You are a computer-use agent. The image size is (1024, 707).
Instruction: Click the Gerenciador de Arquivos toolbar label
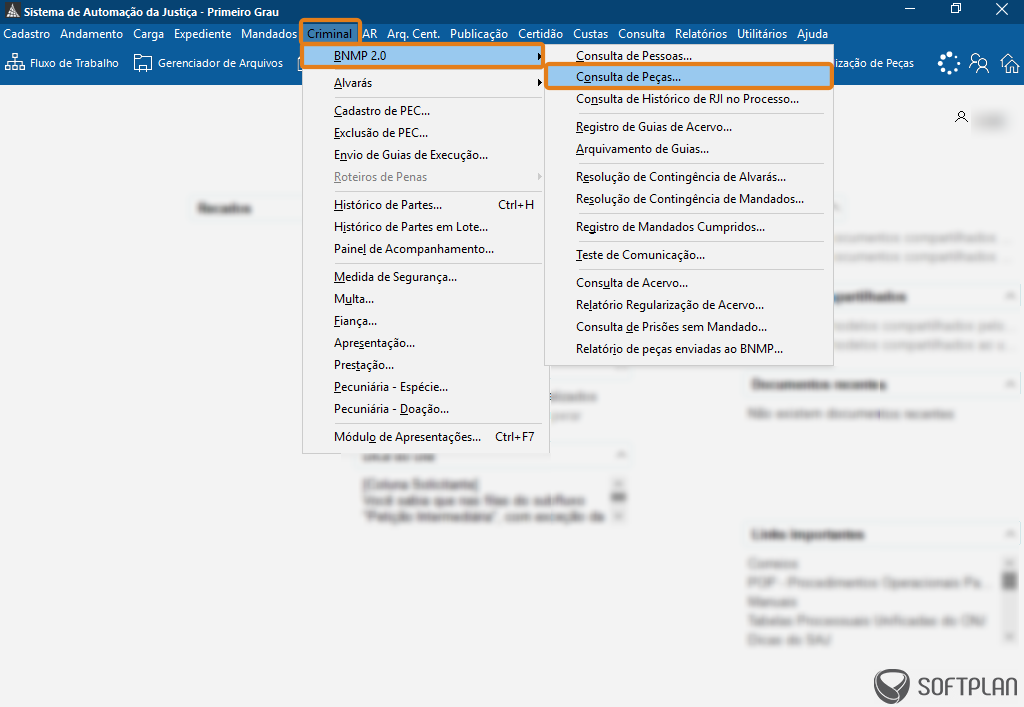[x=220, y=63]
